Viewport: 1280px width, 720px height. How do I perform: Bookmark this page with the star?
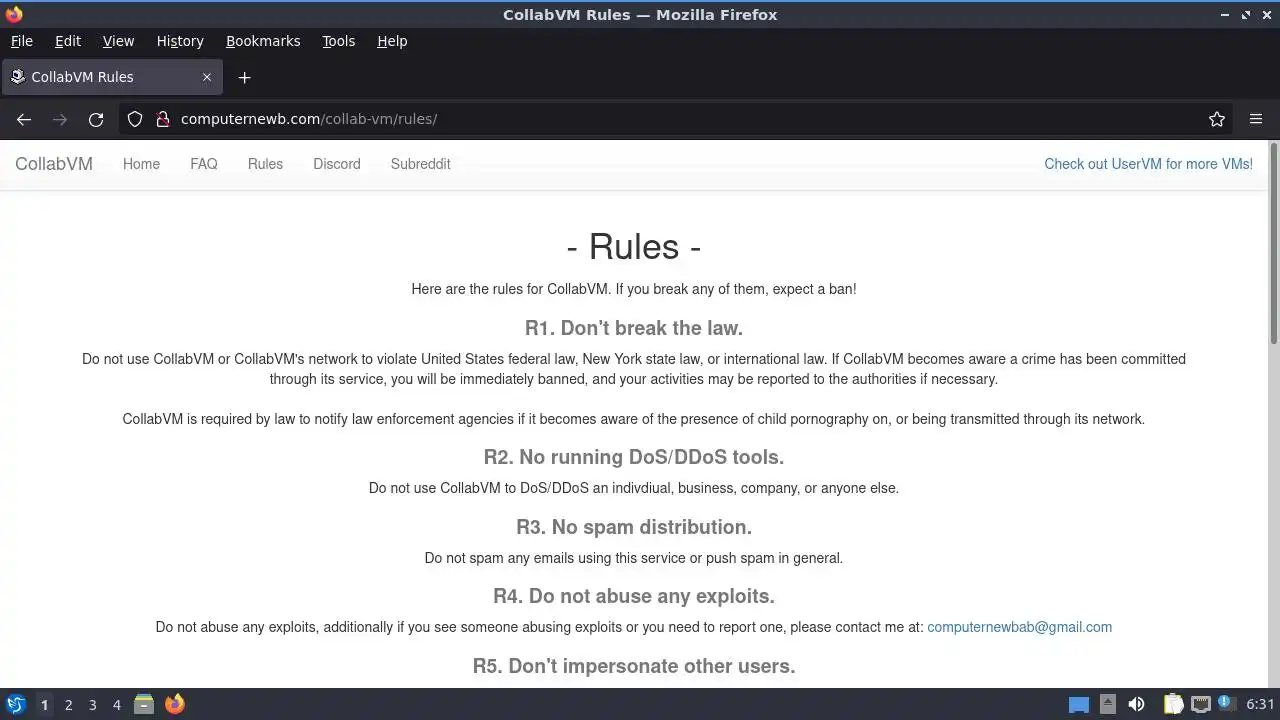[1217, 119]
